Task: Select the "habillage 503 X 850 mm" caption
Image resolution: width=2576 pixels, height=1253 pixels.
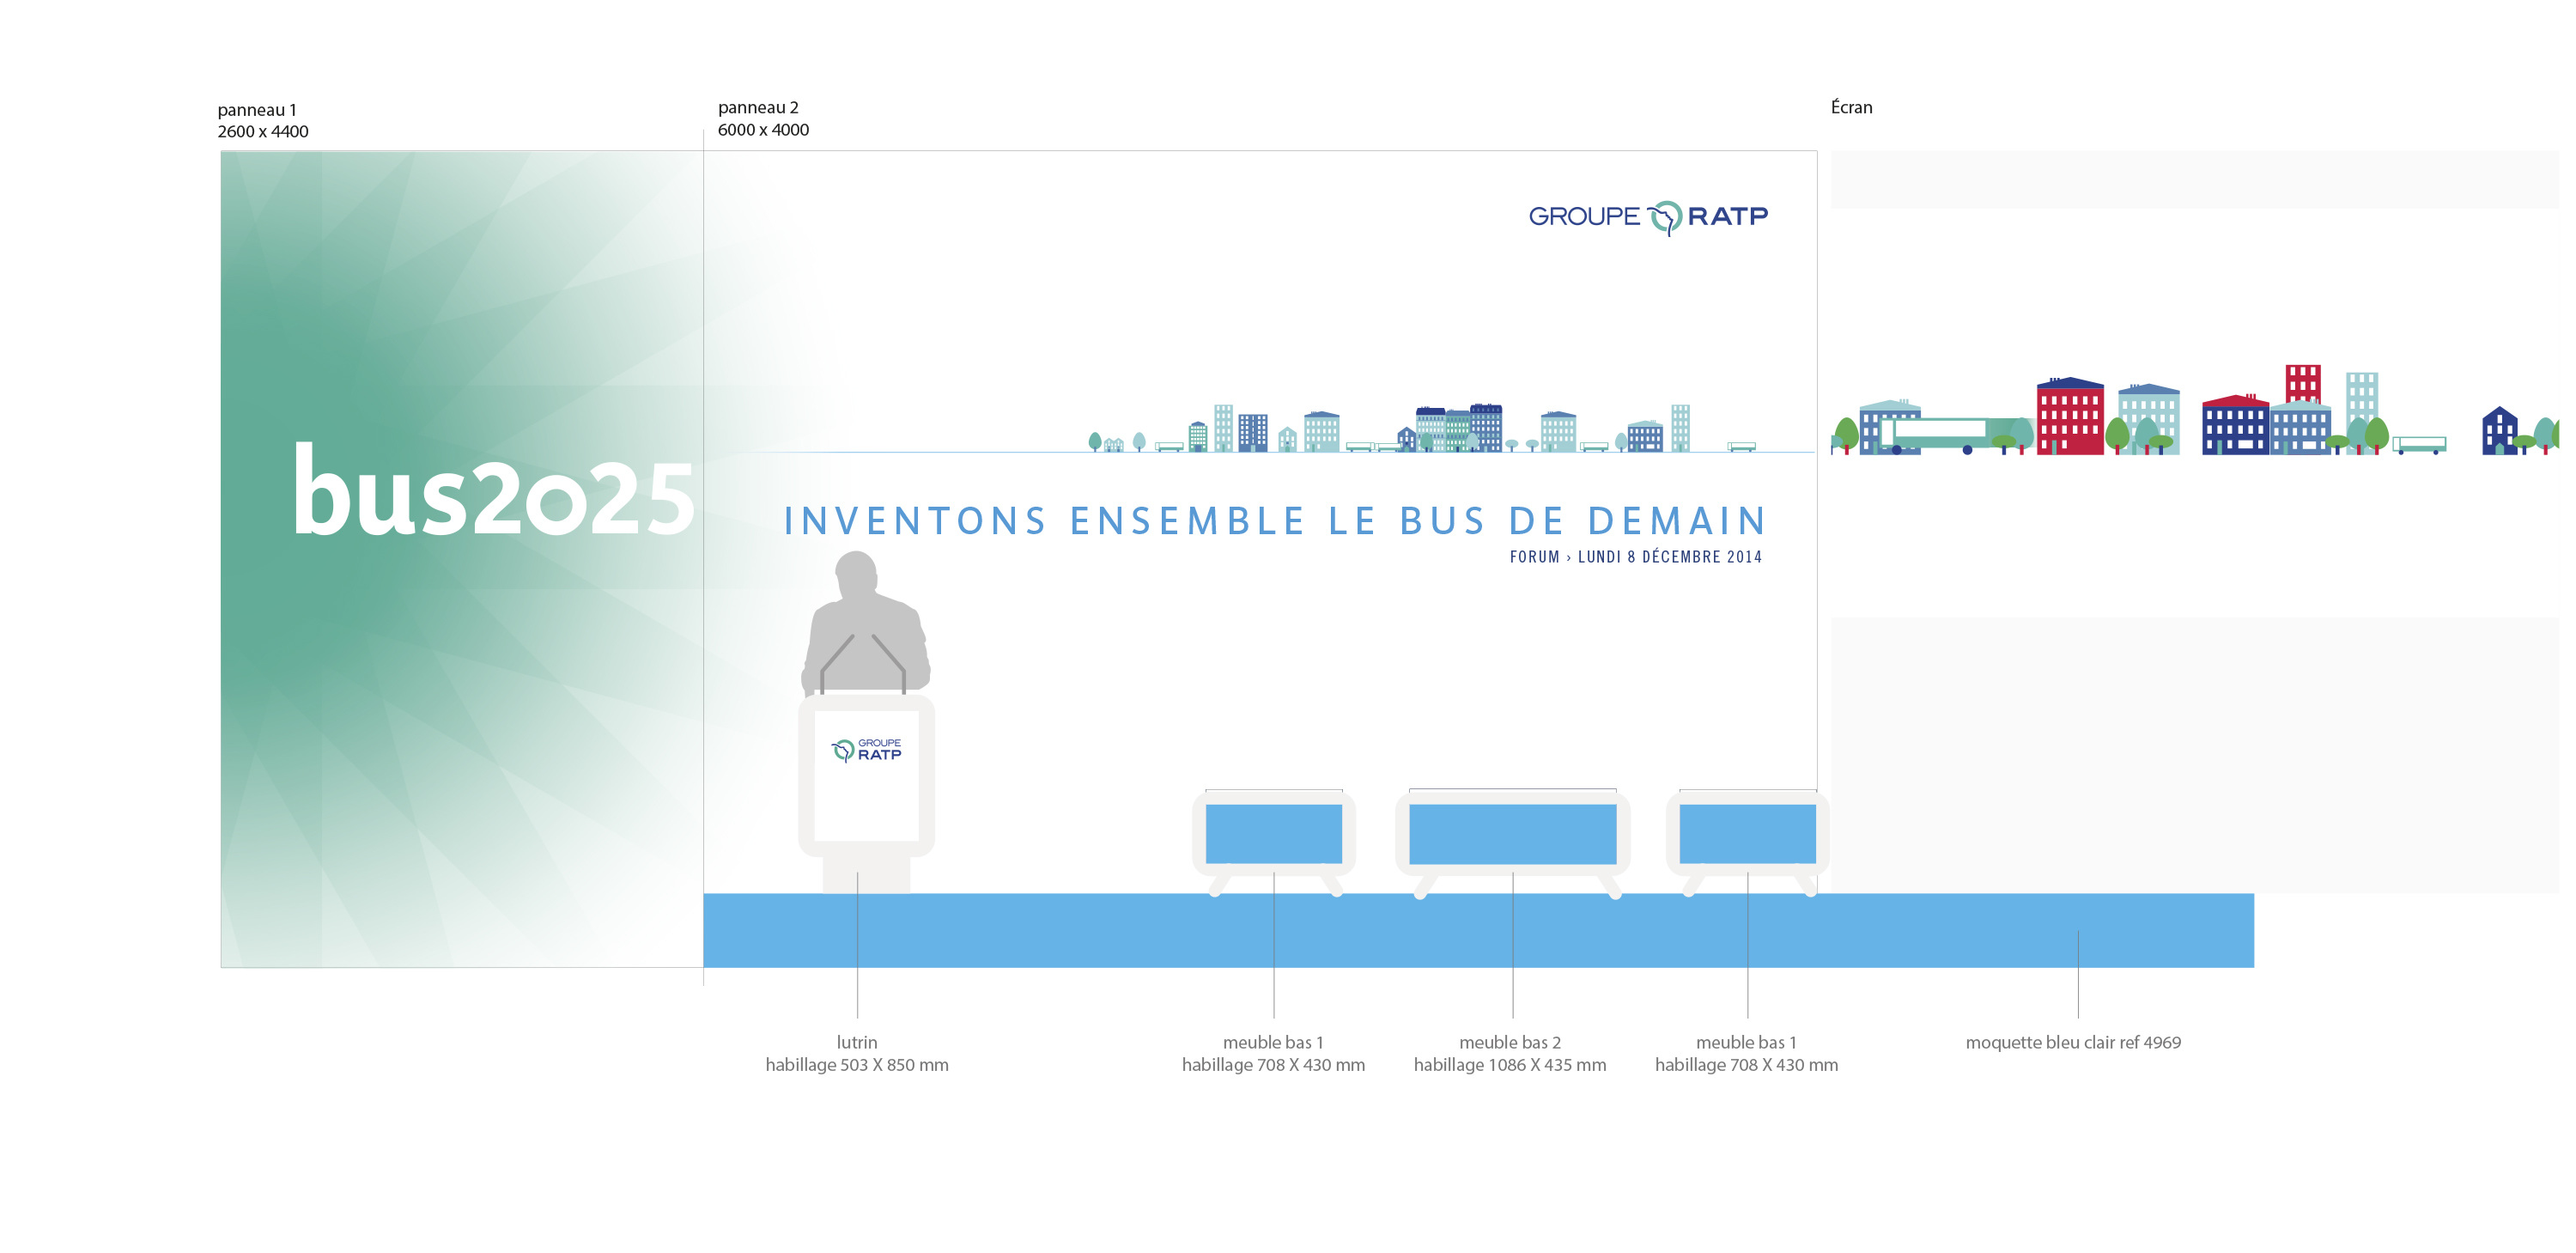Action: 857,1065
